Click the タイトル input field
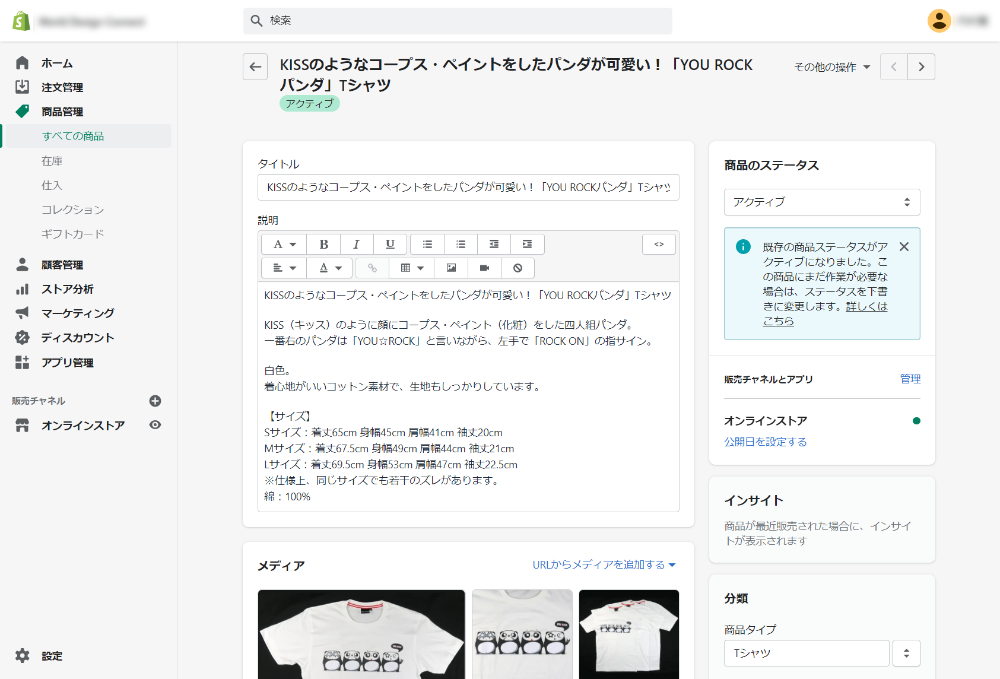Viewport: 1000px width, 679px height. [468, 187]
